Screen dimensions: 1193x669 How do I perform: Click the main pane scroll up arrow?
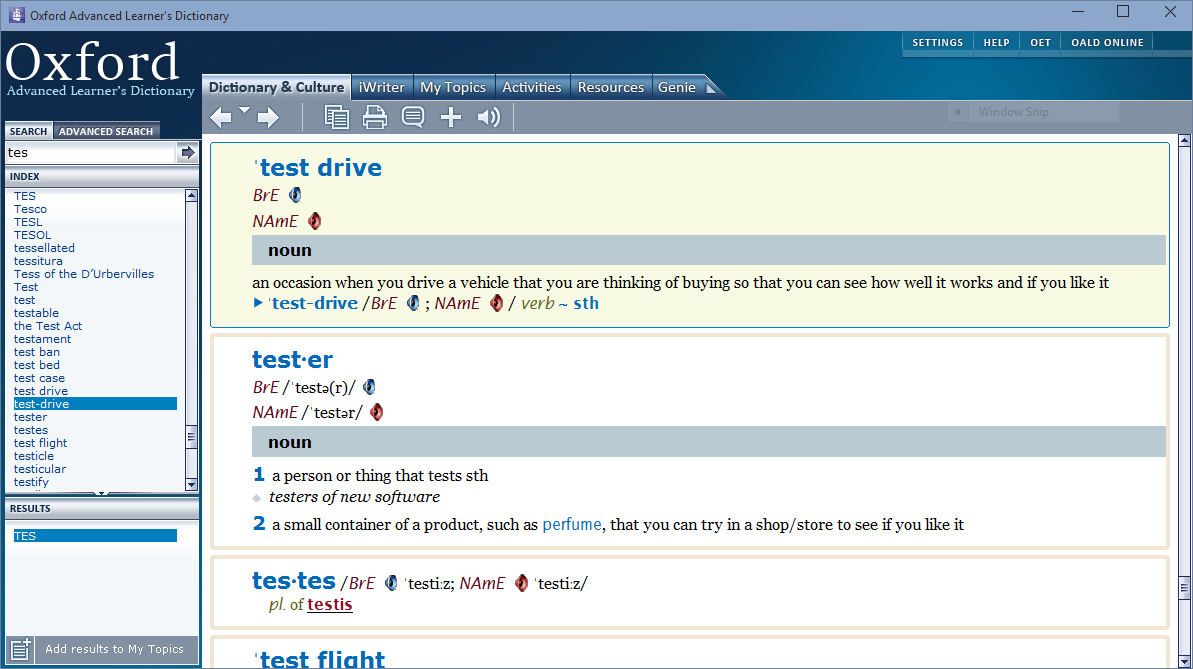[x=1184, y=140]
